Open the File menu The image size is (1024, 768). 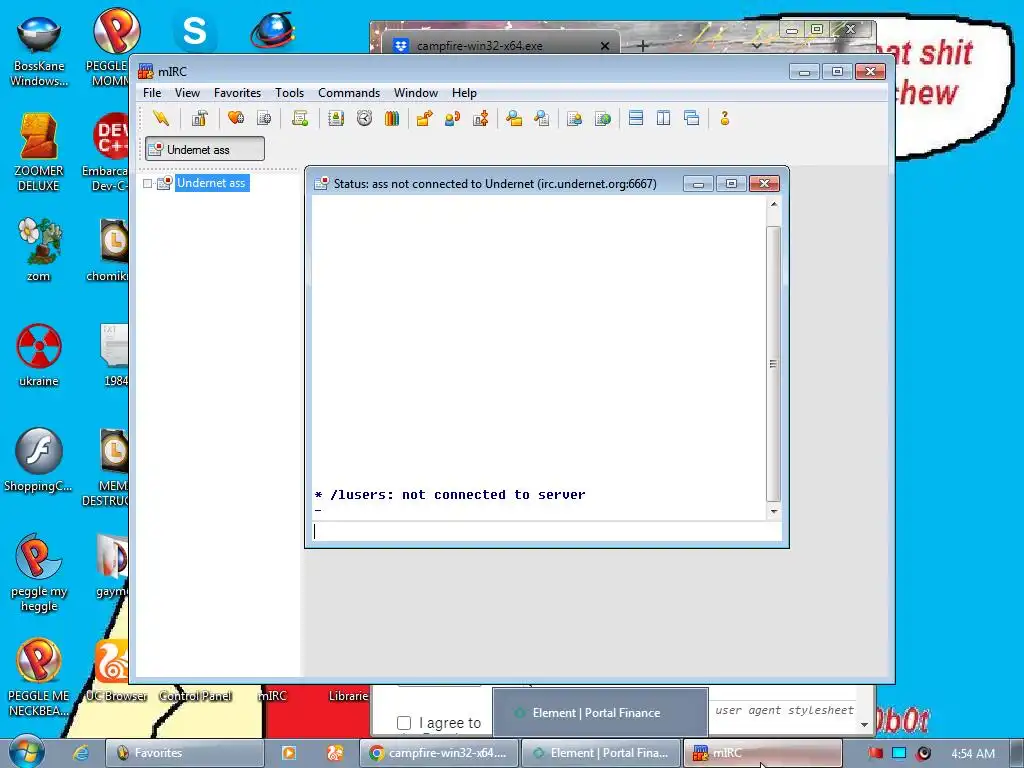[x=152, y=93]
